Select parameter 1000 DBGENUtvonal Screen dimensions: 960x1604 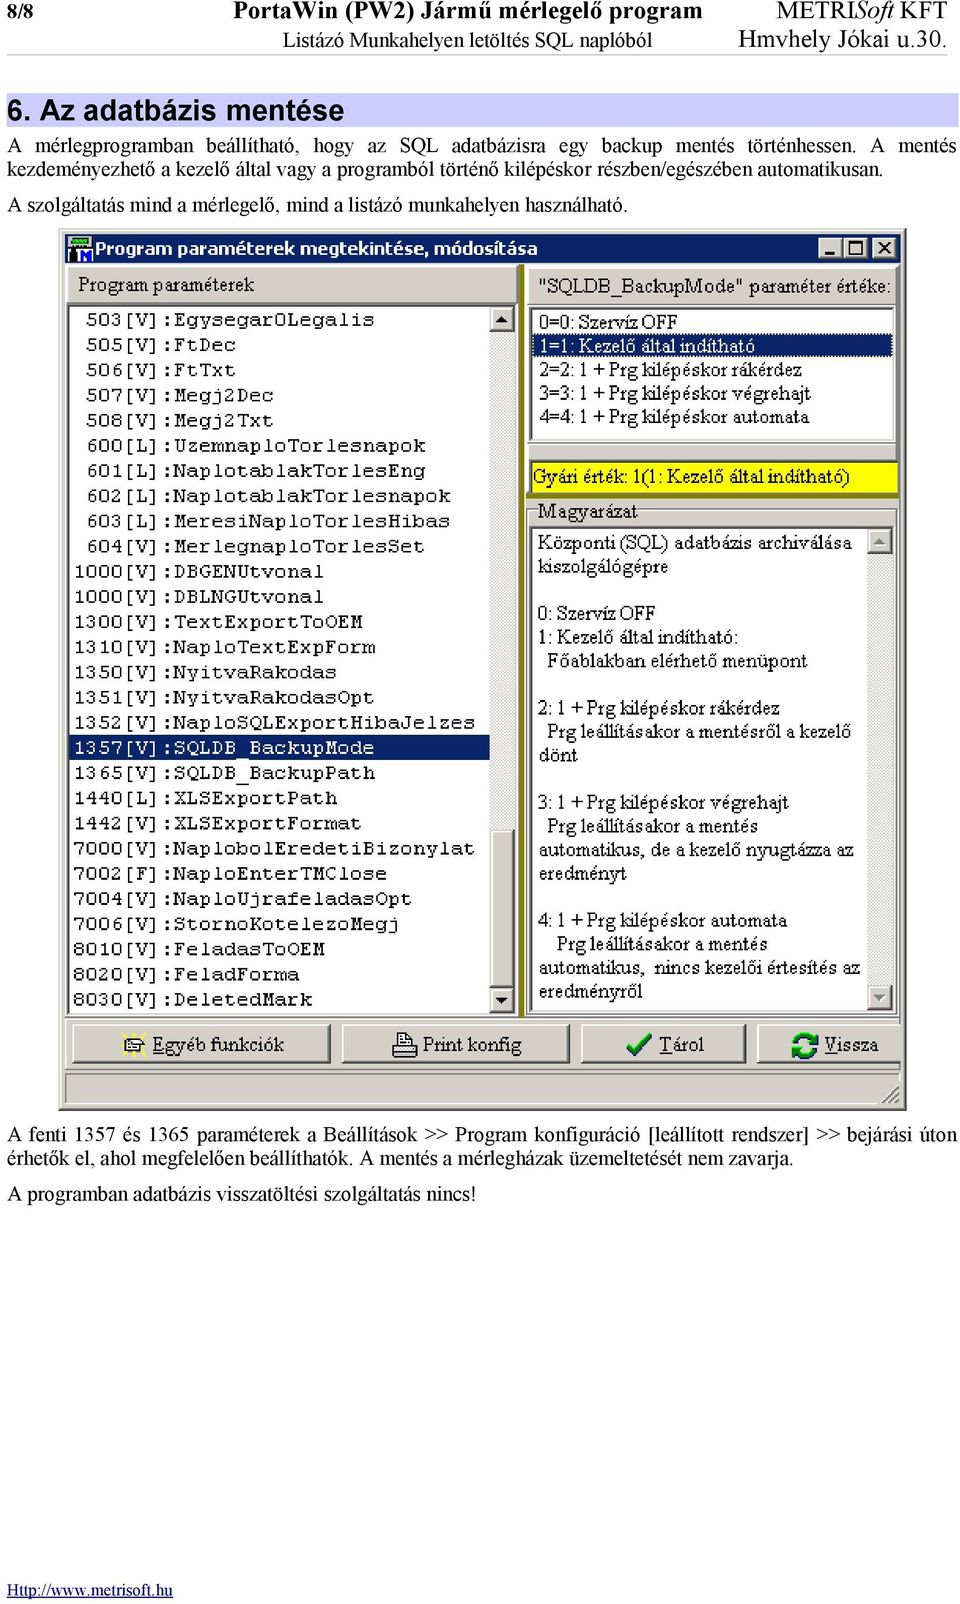280,572
